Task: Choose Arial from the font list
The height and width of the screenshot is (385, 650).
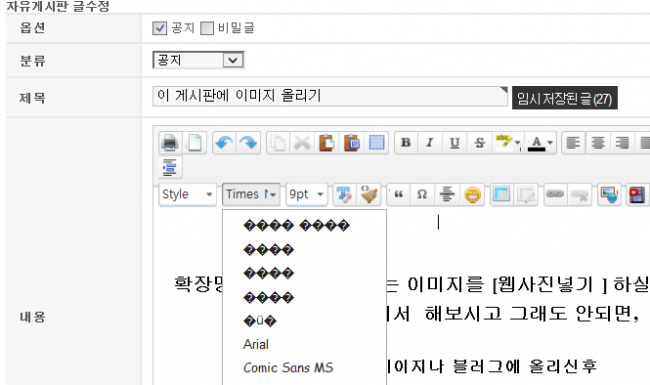Action: (256, 344)
